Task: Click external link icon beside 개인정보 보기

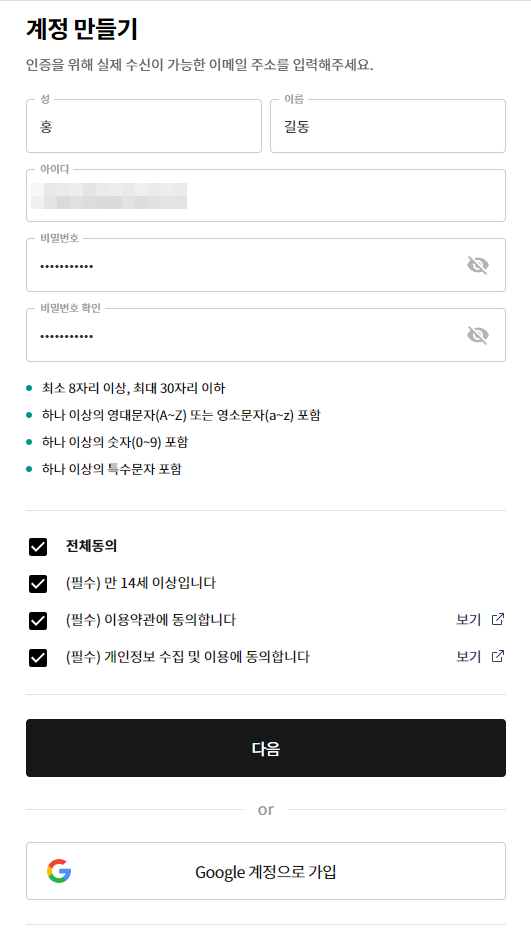Action: (498, 656)
